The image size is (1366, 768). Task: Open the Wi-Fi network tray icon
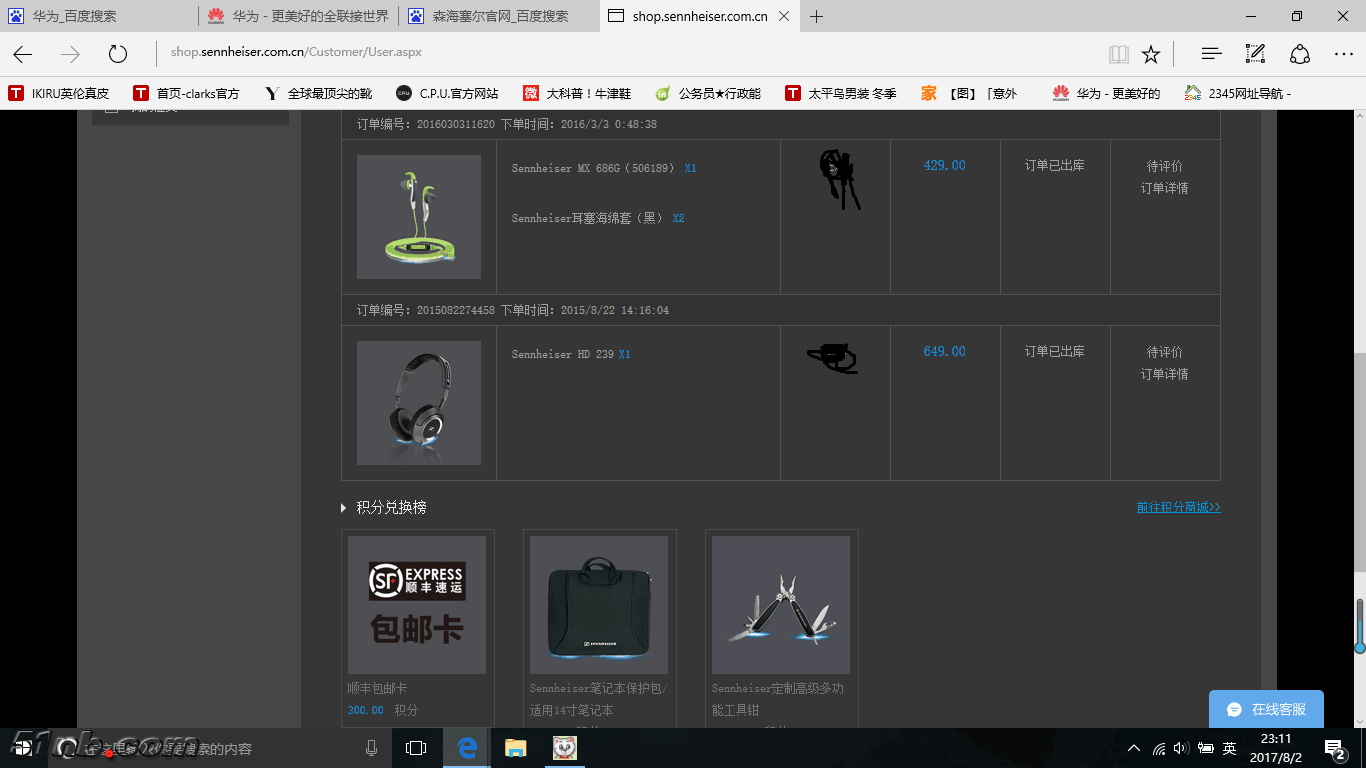pyautogui.click(x=1159, y=748)
